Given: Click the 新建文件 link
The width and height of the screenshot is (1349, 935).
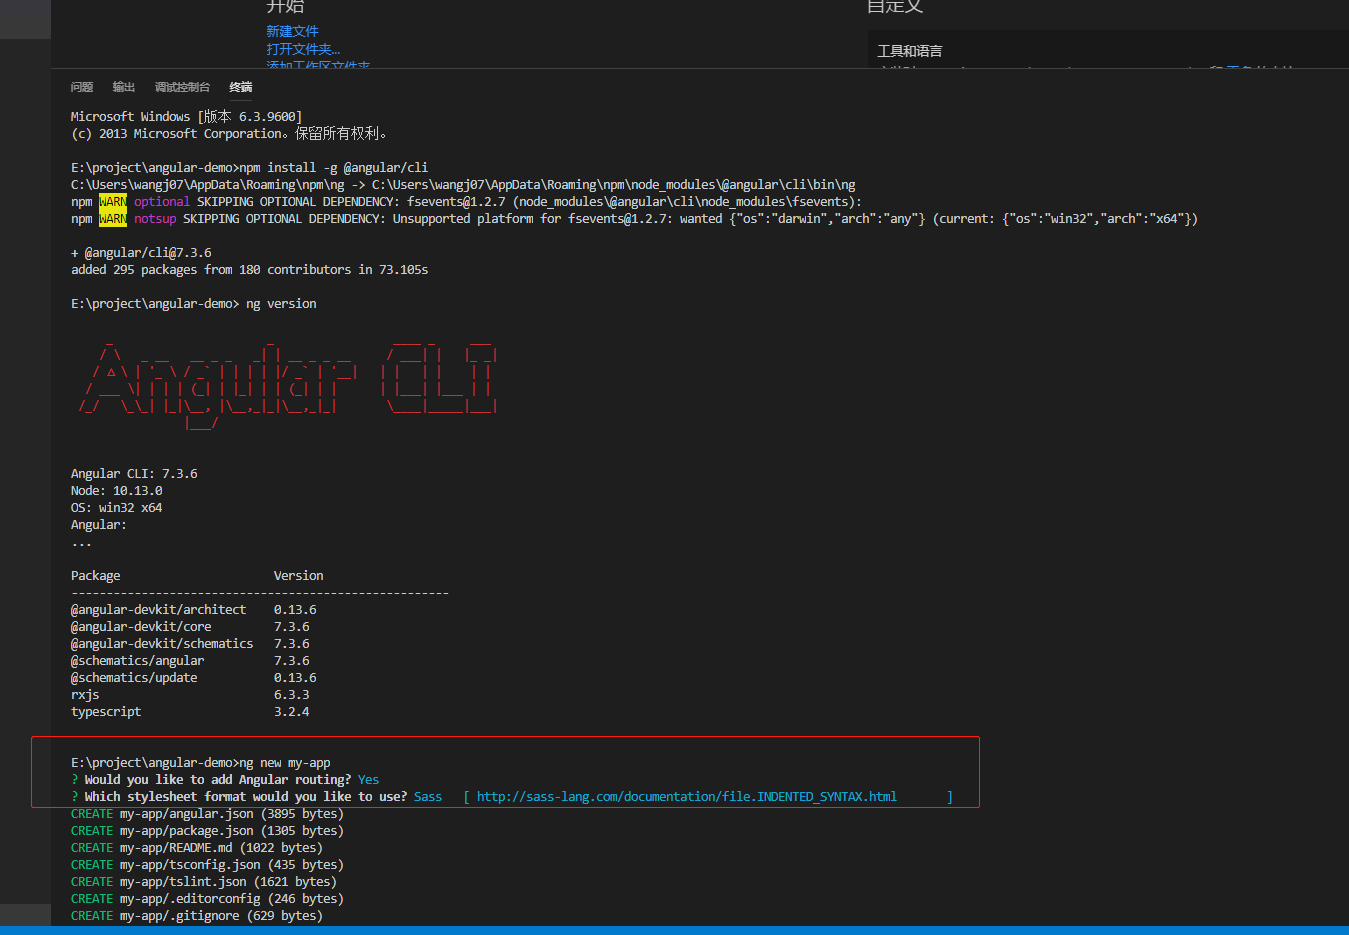Looking at the screenshot, I should (x=292, y=32).
